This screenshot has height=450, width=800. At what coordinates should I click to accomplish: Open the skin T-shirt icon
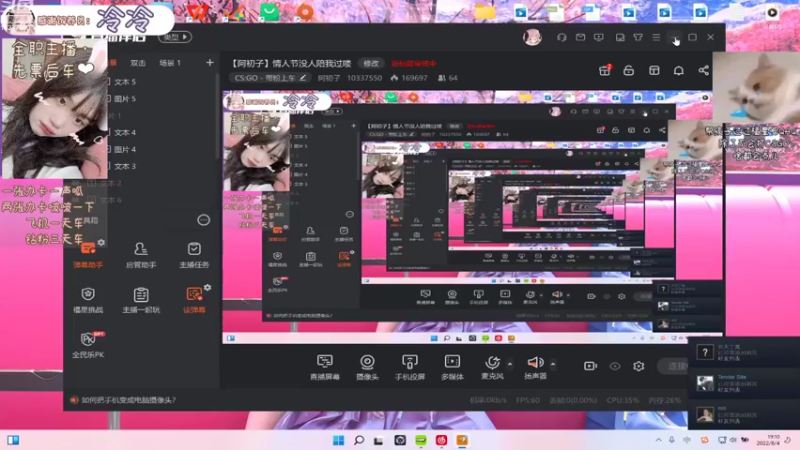coord(638,37)
